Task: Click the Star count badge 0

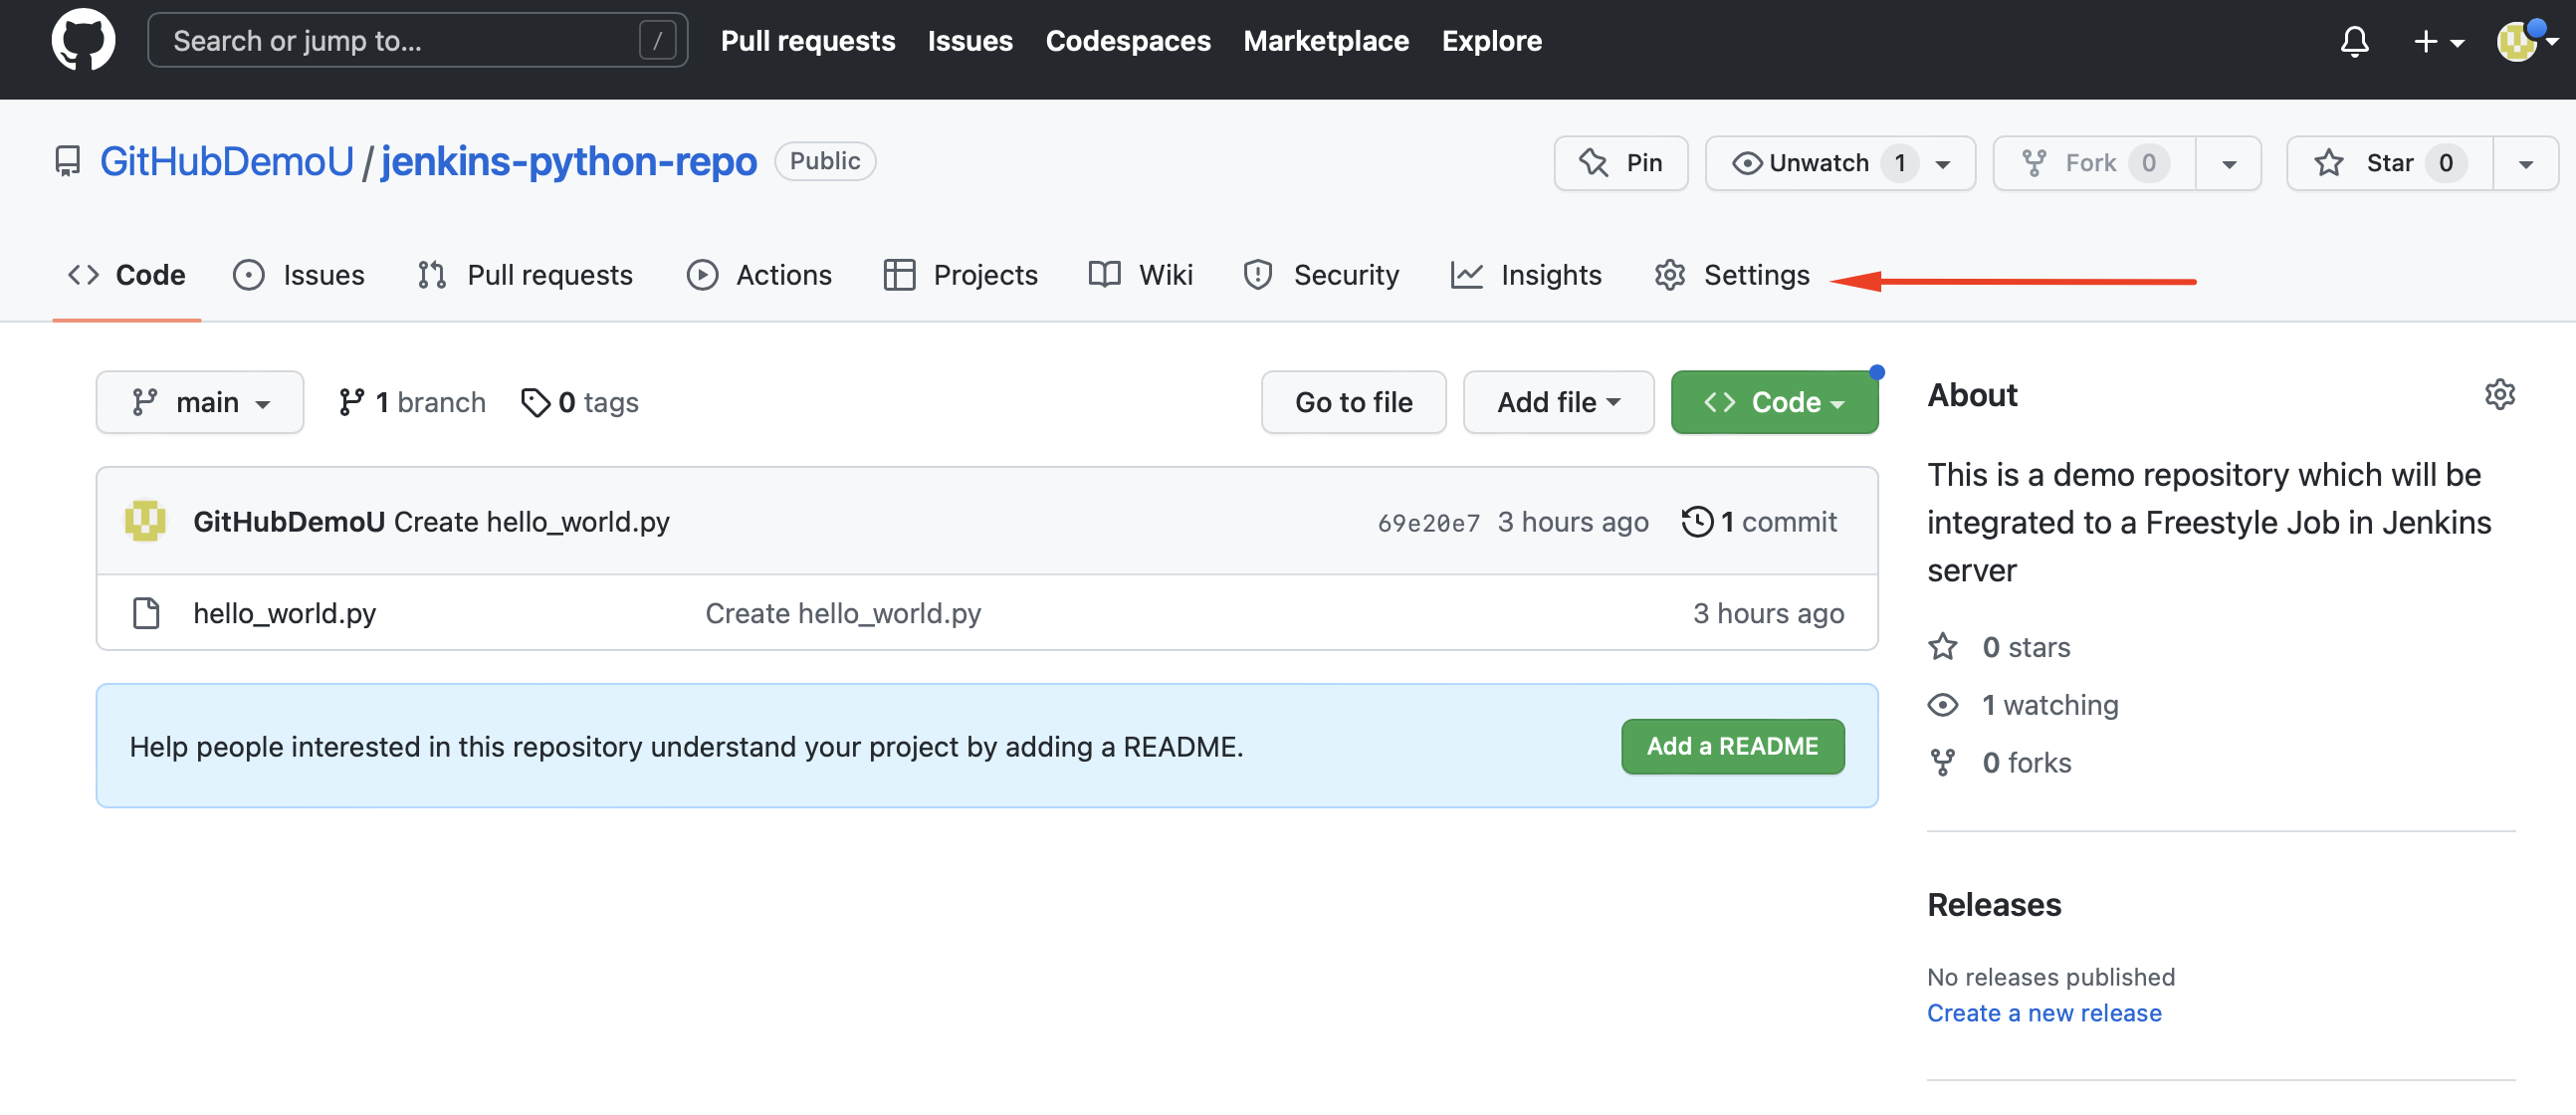Action: (2445, 163)
